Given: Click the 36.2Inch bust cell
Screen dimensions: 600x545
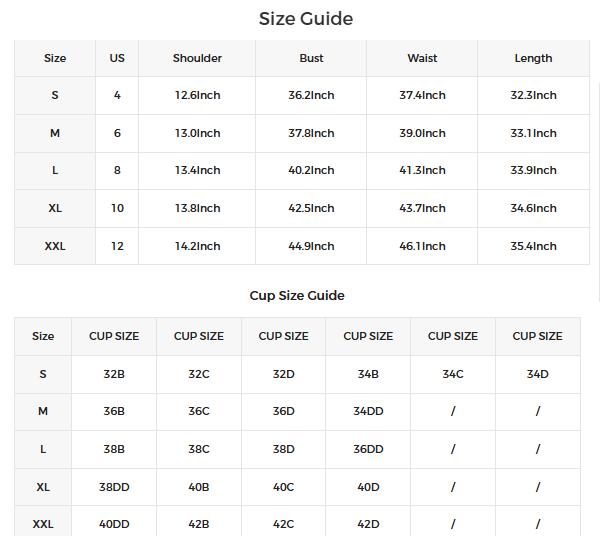Looking at the screenshot, I should [311, 95].
